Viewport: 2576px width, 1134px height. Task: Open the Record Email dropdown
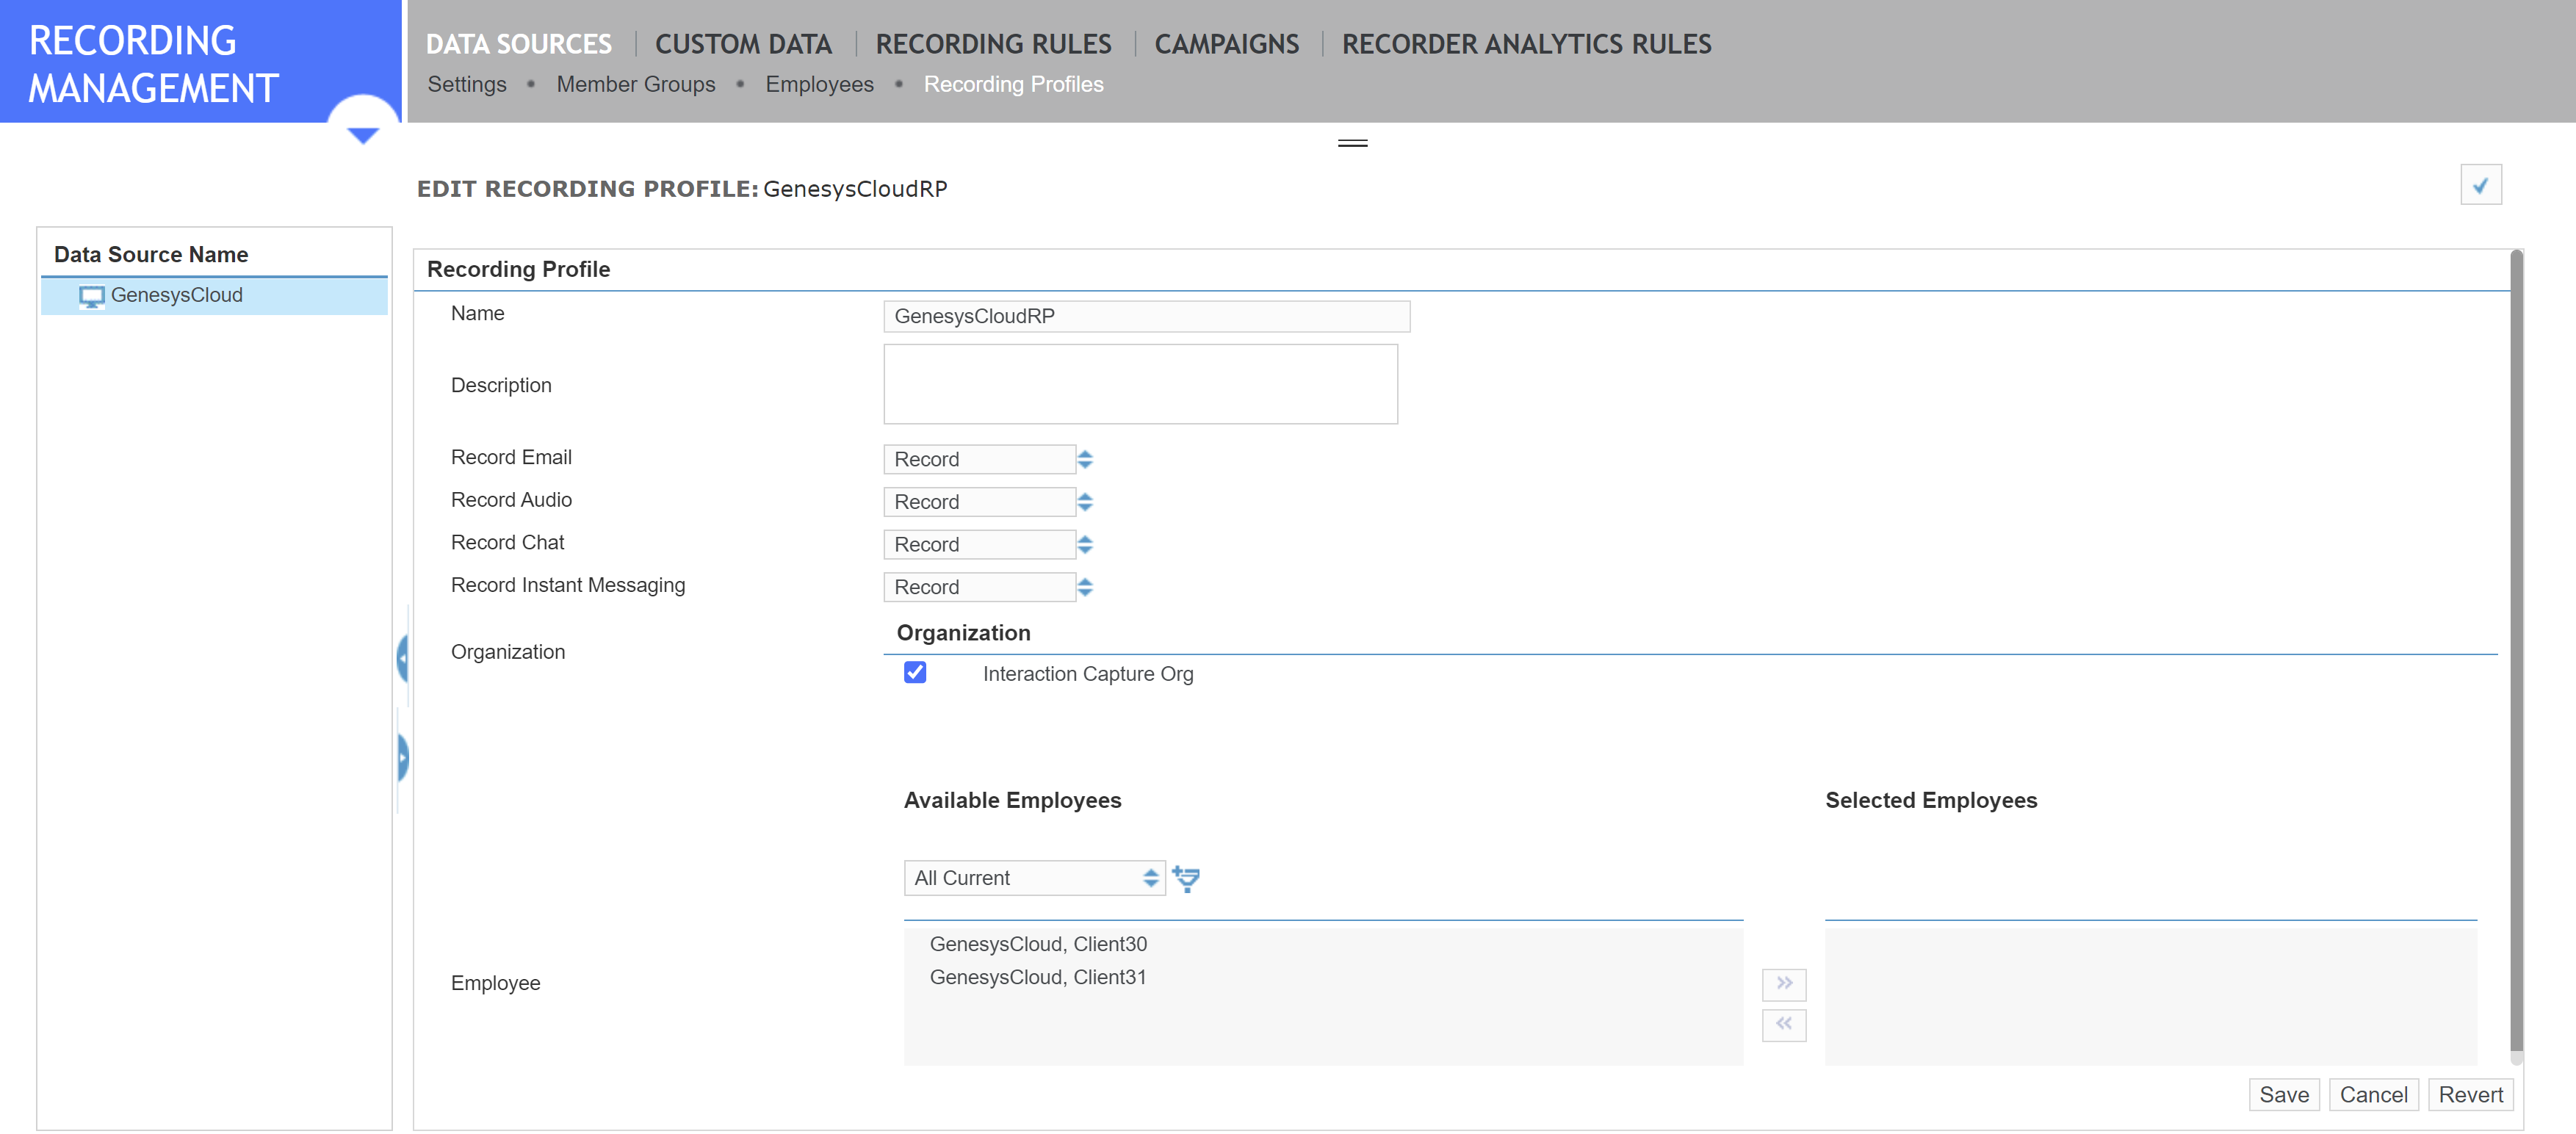(x=979, y=458)
